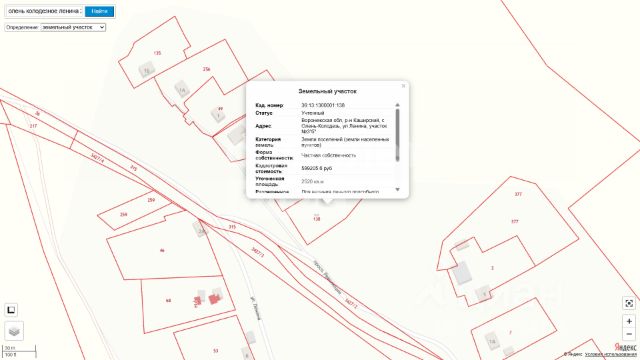
Task: Open the map layers stack icon
Action: (x=14, y=331)
